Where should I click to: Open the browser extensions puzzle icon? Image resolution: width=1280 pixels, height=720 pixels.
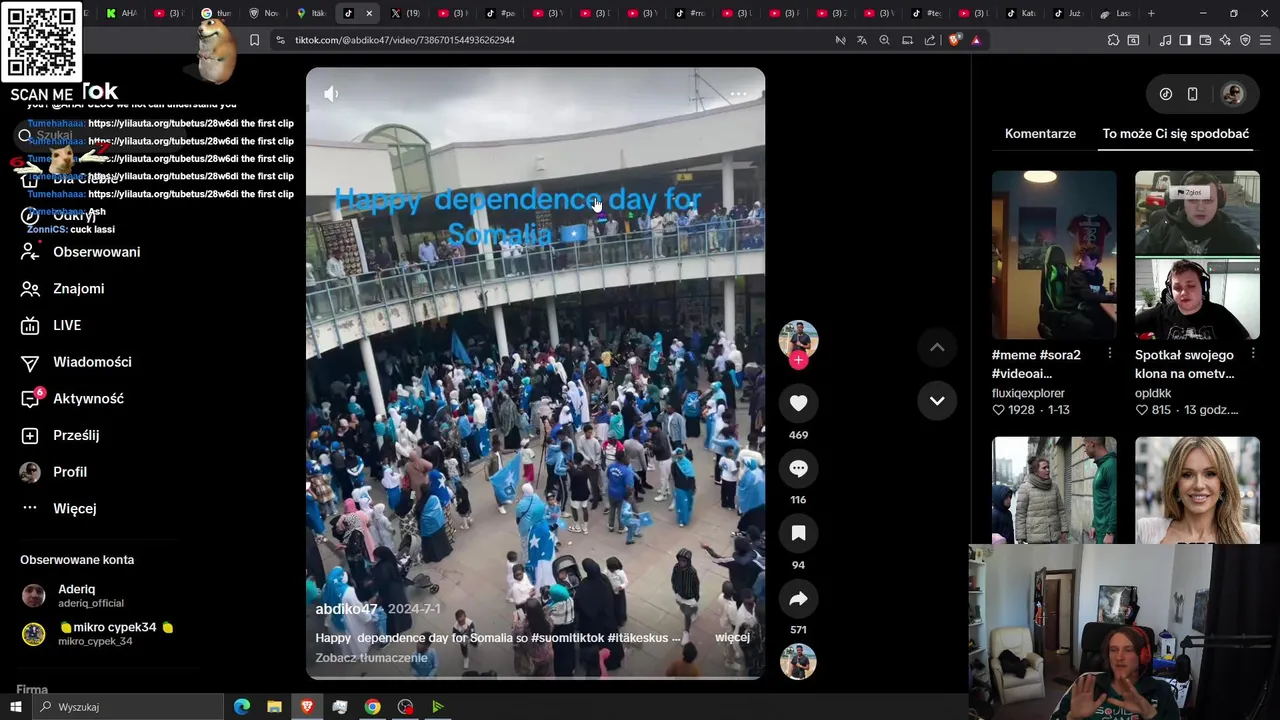[x=1113, y=40]
